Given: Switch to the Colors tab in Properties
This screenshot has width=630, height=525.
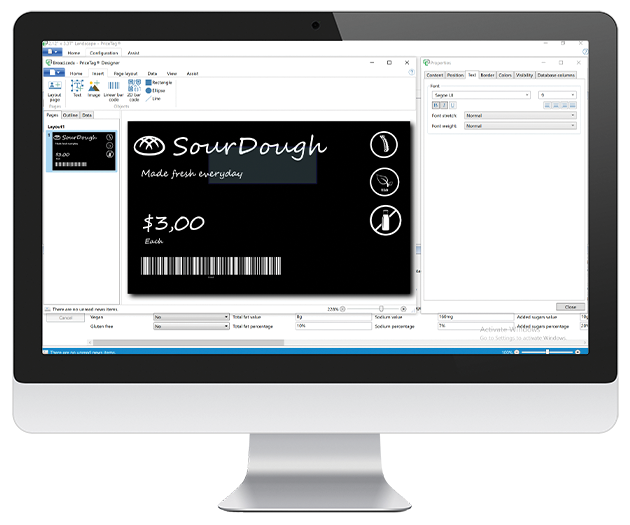Looking at the screenshot, I should [x=505, y=75].
